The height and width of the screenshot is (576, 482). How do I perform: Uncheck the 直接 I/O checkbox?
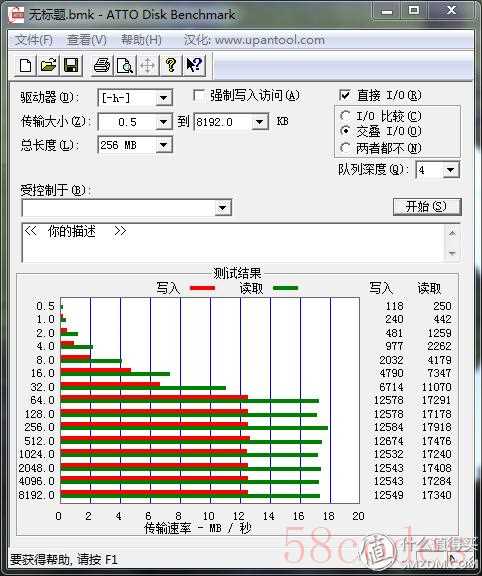click(345, 96)
